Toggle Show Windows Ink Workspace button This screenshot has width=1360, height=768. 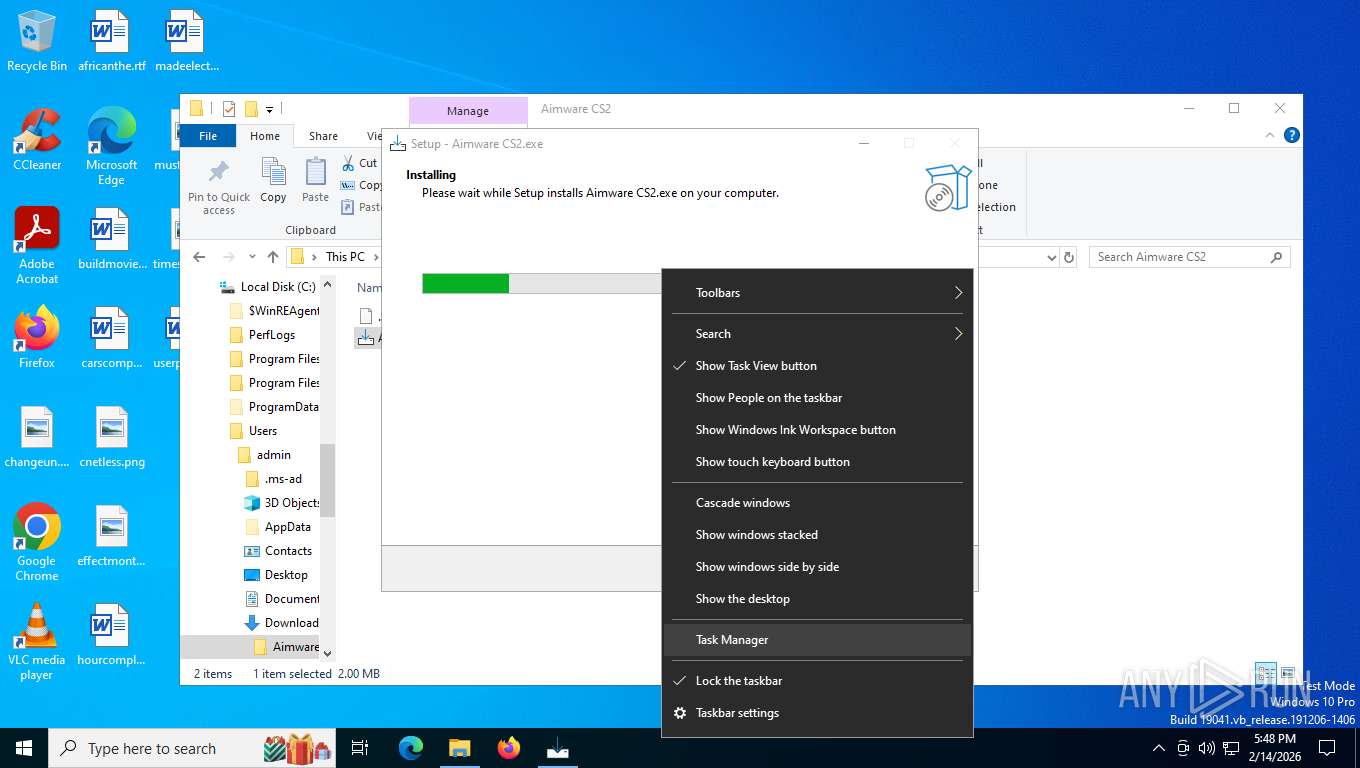[818, 430]
